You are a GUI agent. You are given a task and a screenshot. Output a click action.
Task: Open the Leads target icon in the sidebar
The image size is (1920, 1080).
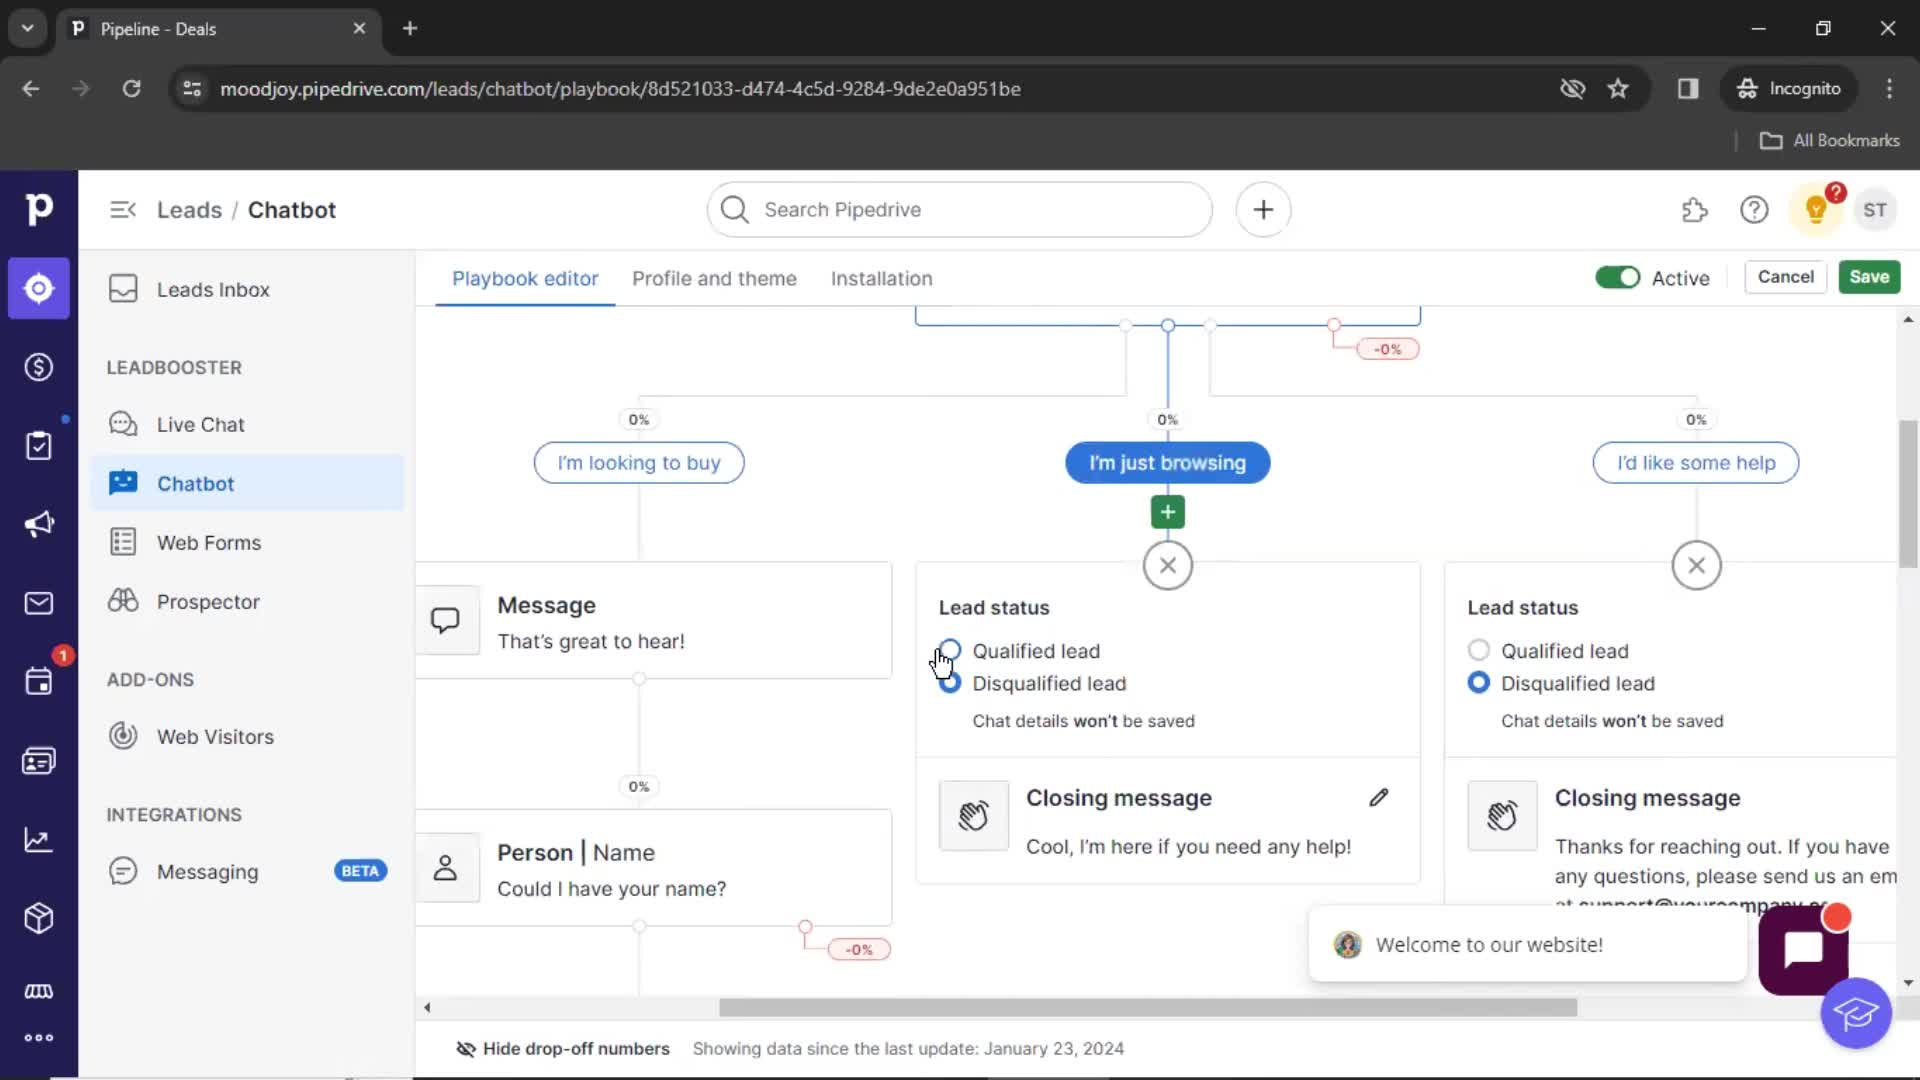click(x=38, y=288)
